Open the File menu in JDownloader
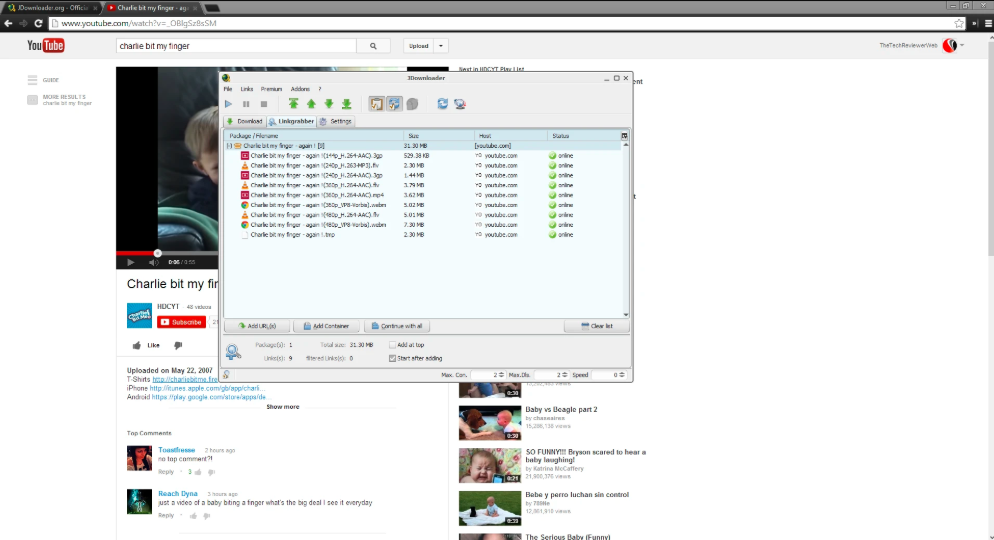Image resolution: width=994 pixels, height=540 pixels. tap(228, 89)
